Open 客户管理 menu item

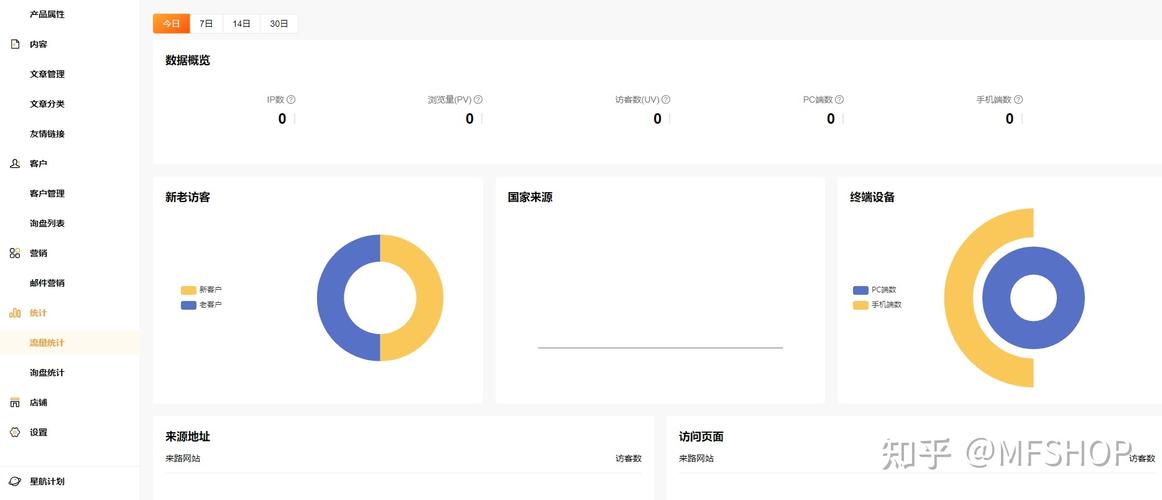[x=47, y=194]
